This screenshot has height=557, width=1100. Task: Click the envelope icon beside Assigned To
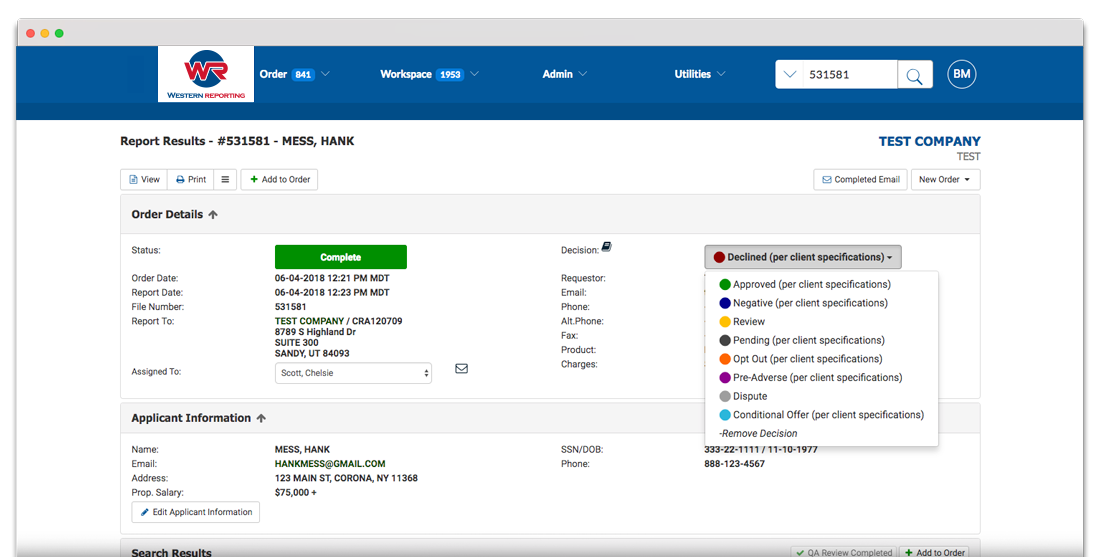pyautogui.click(x=462, y=369)
